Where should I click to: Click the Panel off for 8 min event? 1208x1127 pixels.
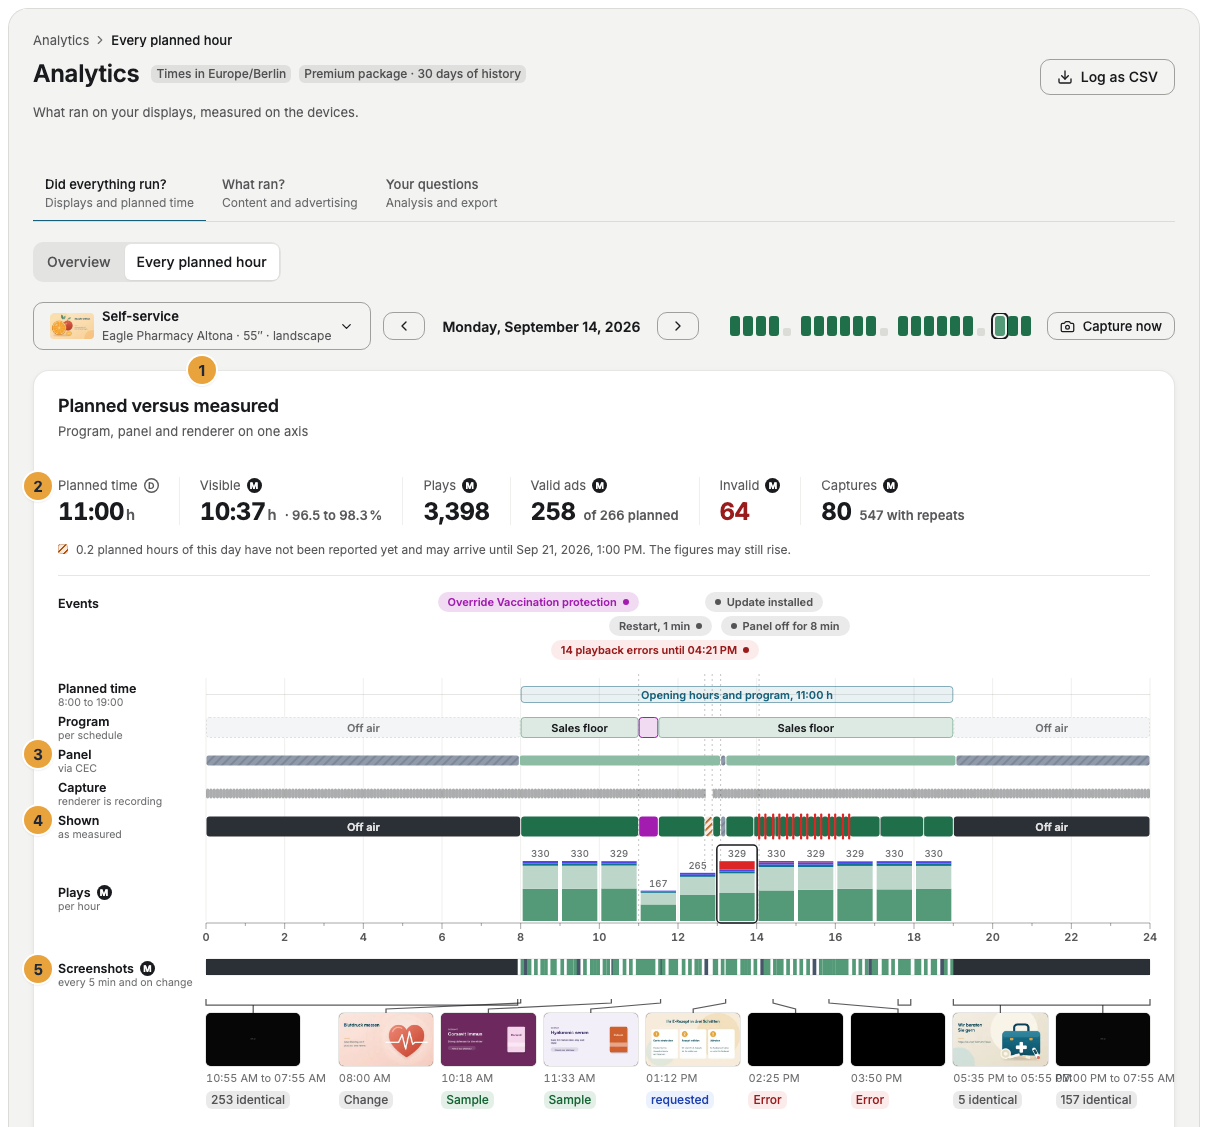785,626
